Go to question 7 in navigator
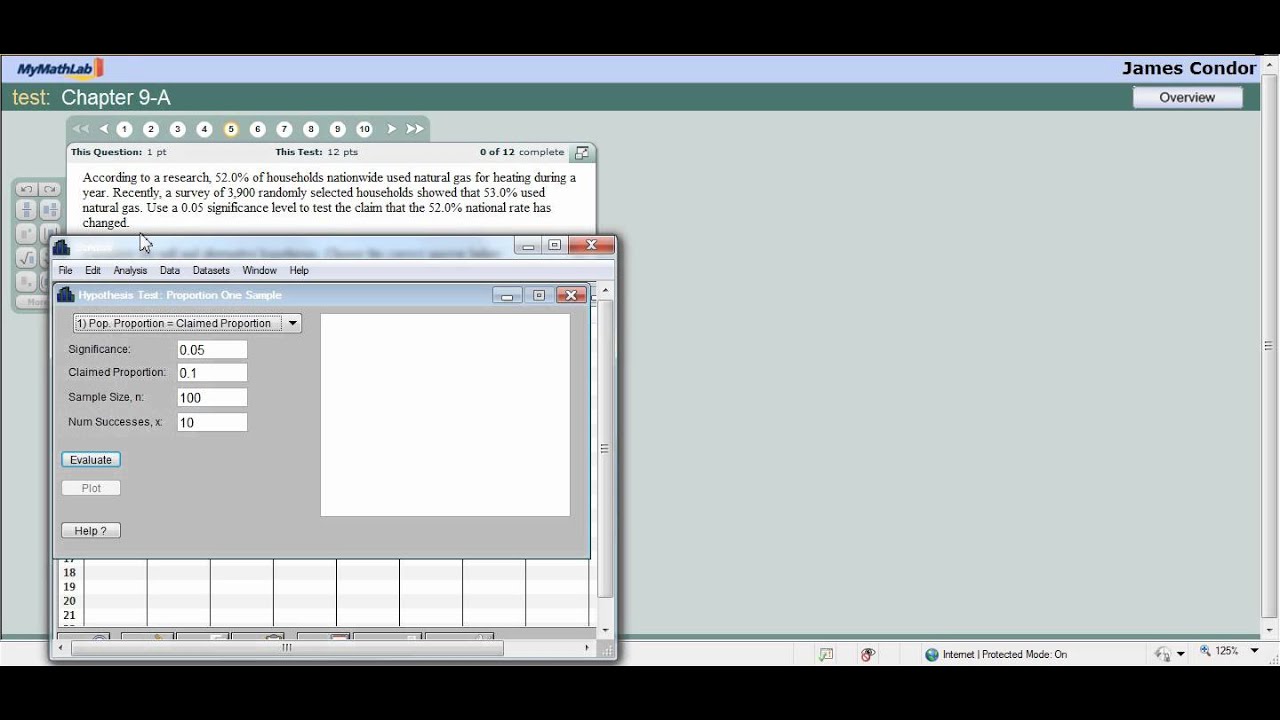The width and height of the screenshot is (1280, 720). 284,129
